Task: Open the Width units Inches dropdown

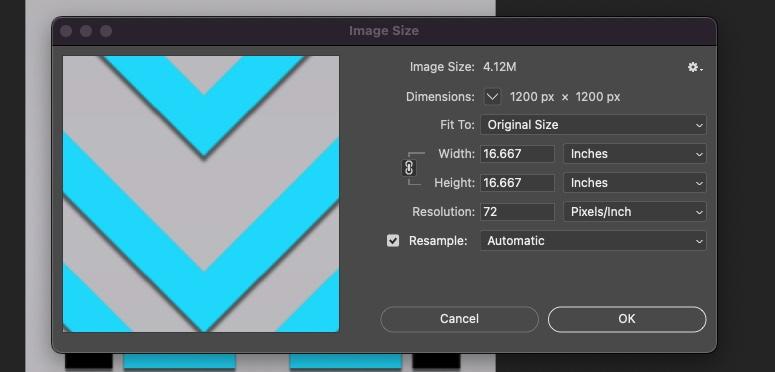Action: (x=635, y=154)
